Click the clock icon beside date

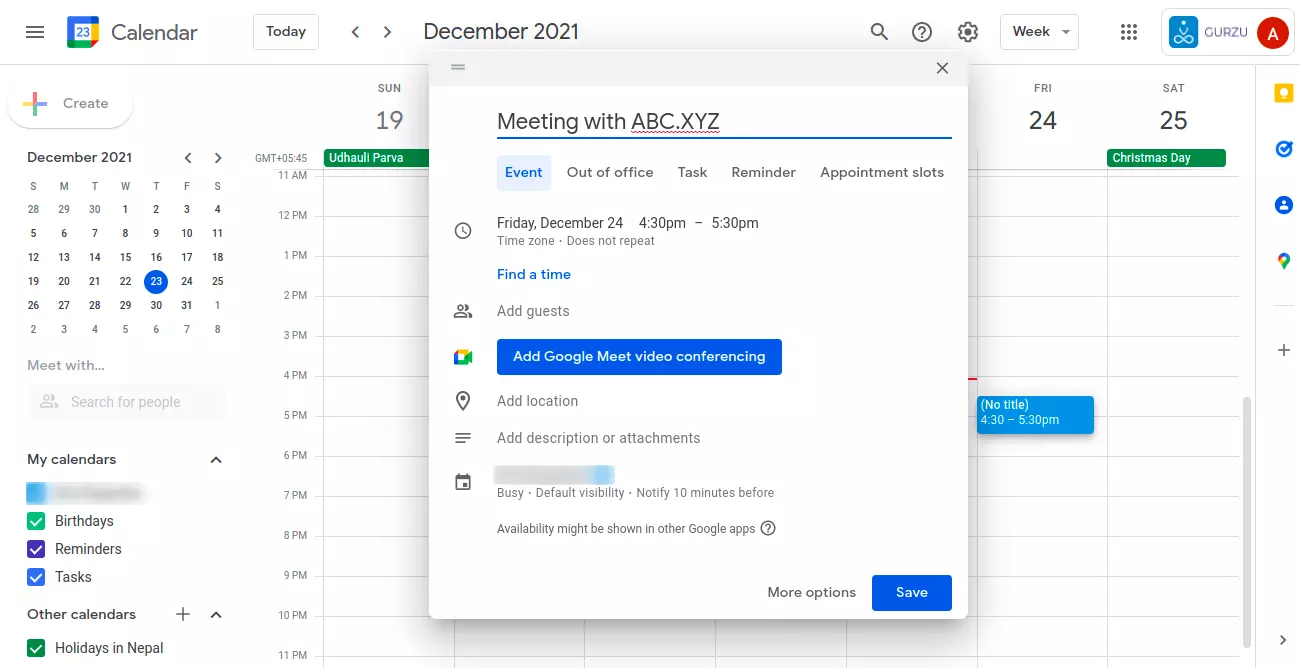click(x=463, y=231)
